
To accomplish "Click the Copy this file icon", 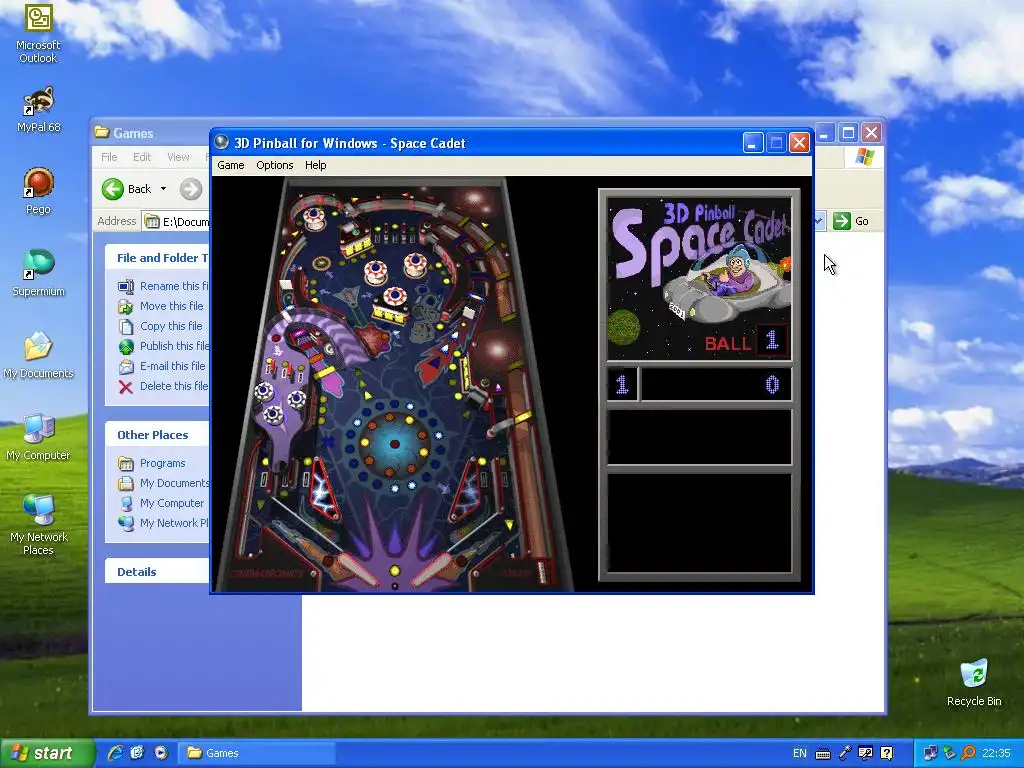I will click(126, 327).
